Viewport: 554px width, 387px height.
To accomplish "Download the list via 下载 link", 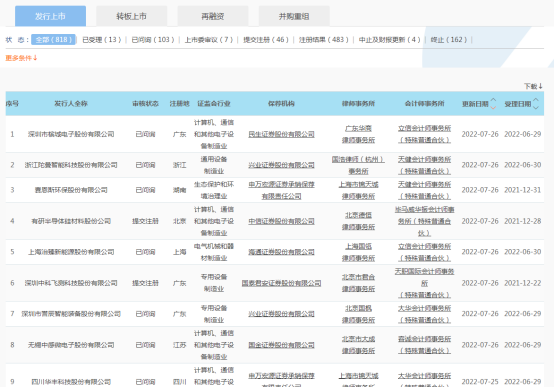I will 533,86.
